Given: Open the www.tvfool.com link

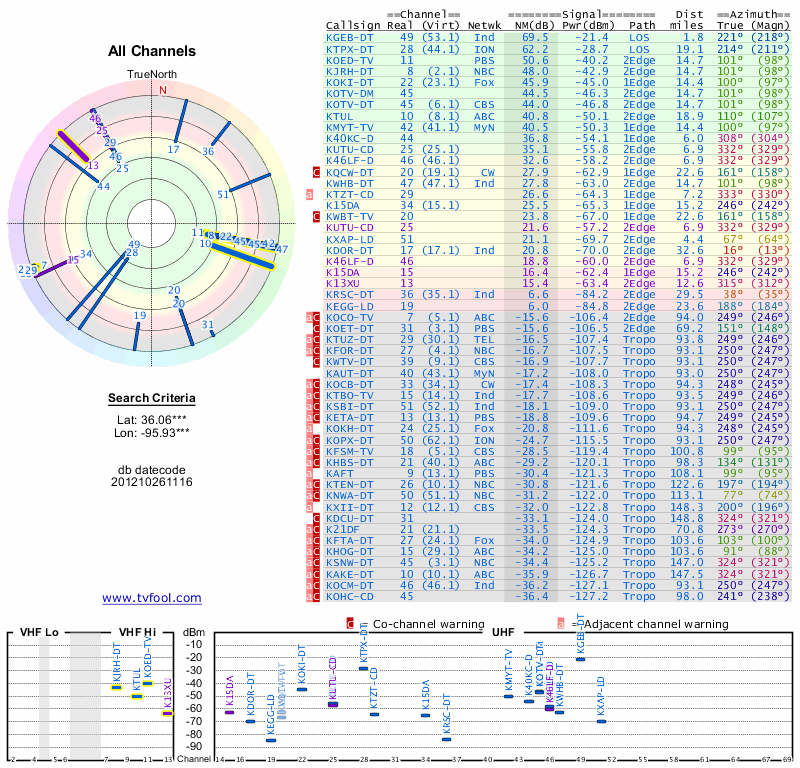Looking at the screenshot, I should click(152, 598).
